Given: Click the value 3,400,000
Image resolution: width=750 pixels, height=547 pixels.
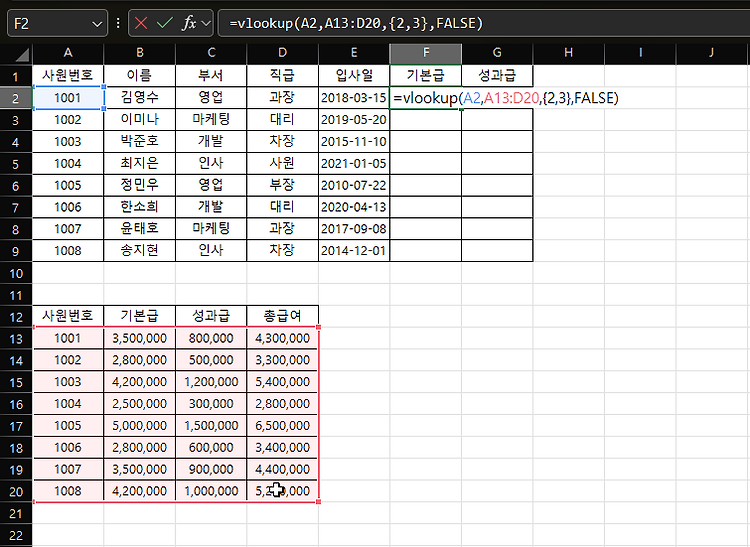Looking at the screenshot, I should (x=282, y=448).
